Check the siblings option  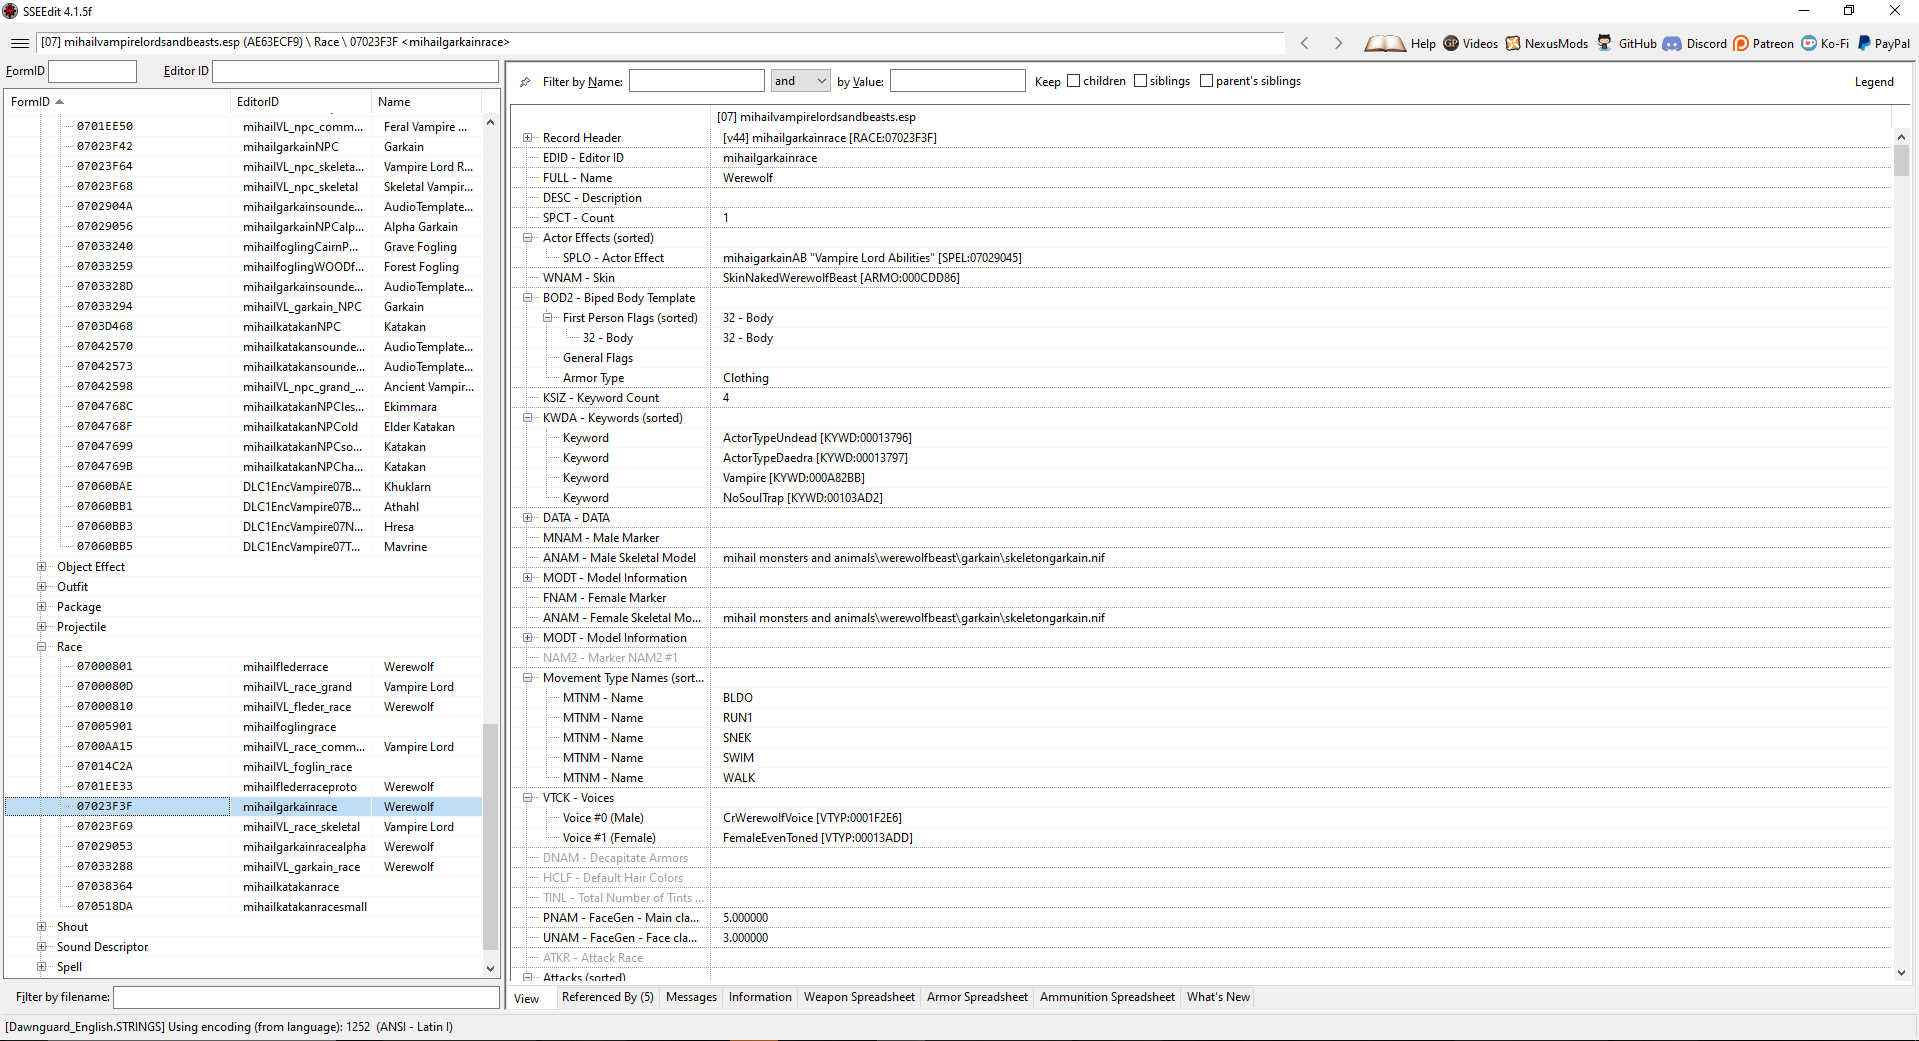1141,81
